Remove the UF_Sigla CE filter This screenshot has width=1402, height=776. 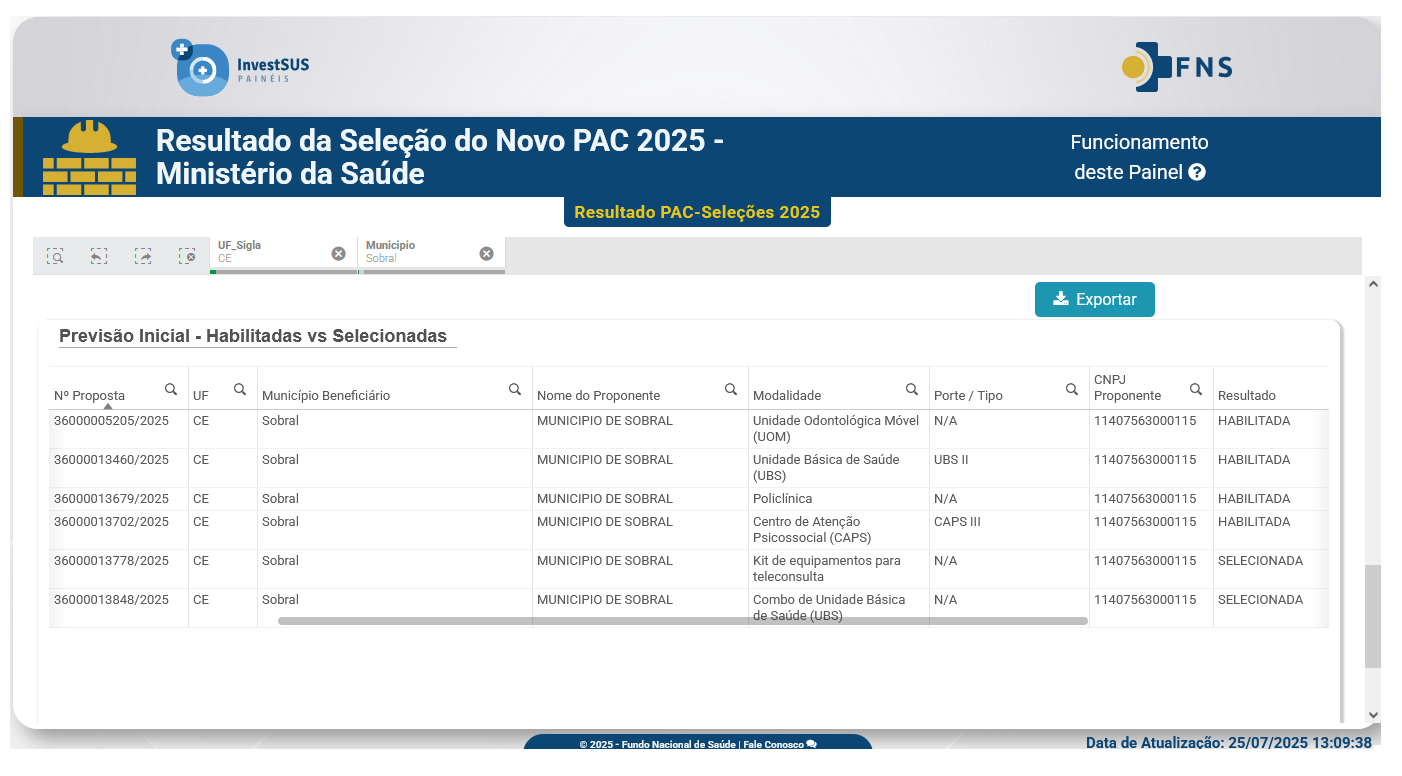click(338, 254)
